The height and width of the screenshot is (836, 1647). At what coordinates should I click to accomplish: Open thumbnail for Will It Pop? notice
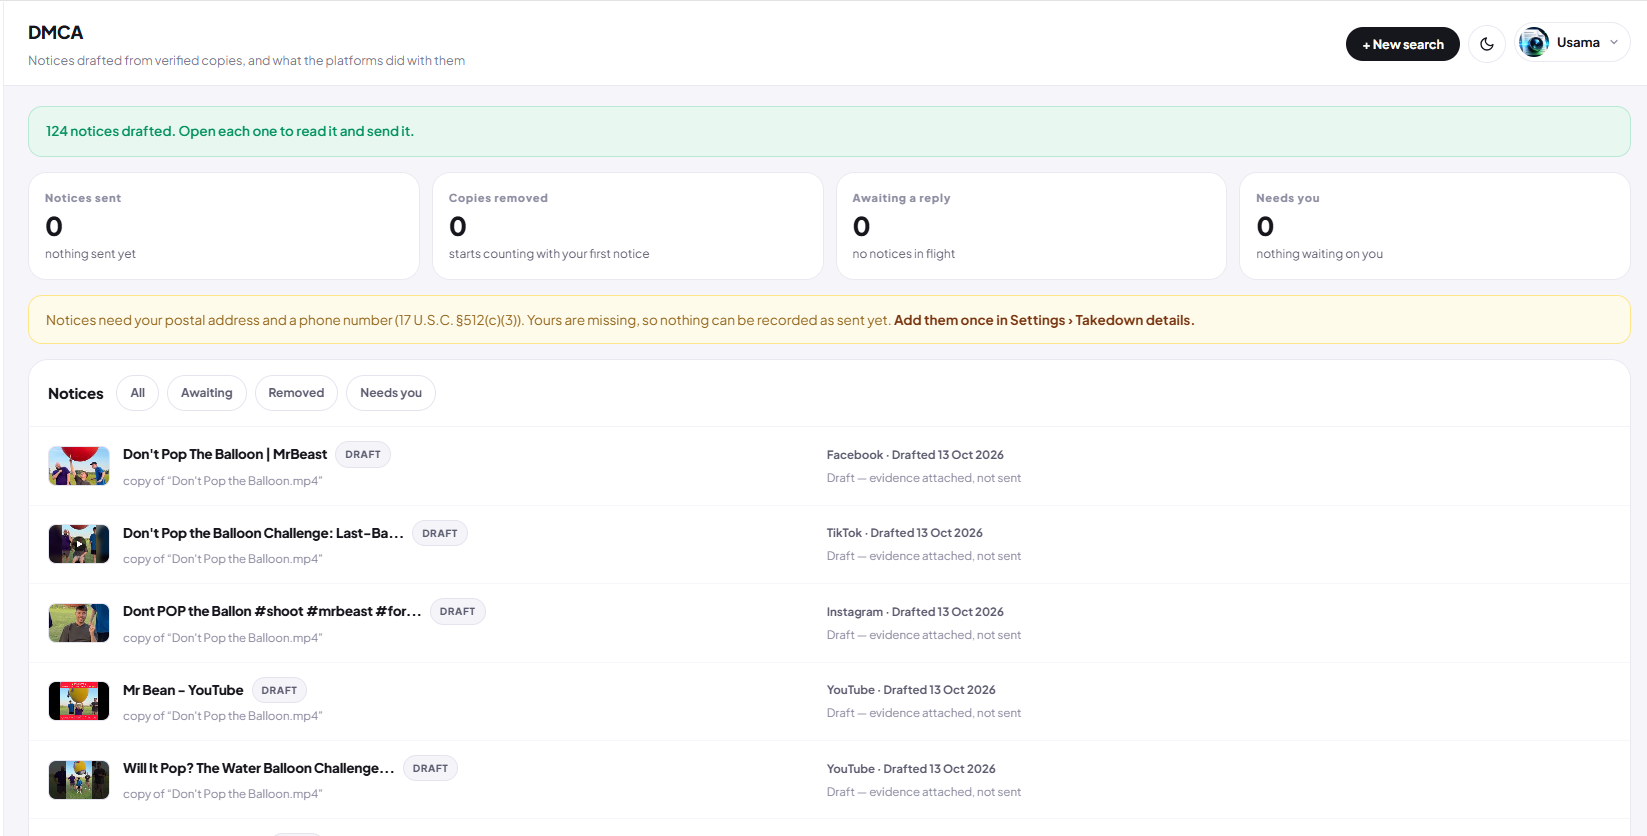79,780
